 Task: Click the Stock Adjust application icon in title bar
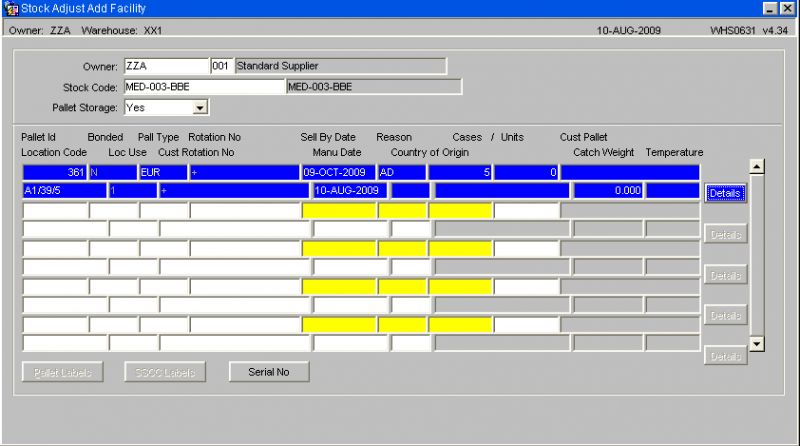[10, 8]
